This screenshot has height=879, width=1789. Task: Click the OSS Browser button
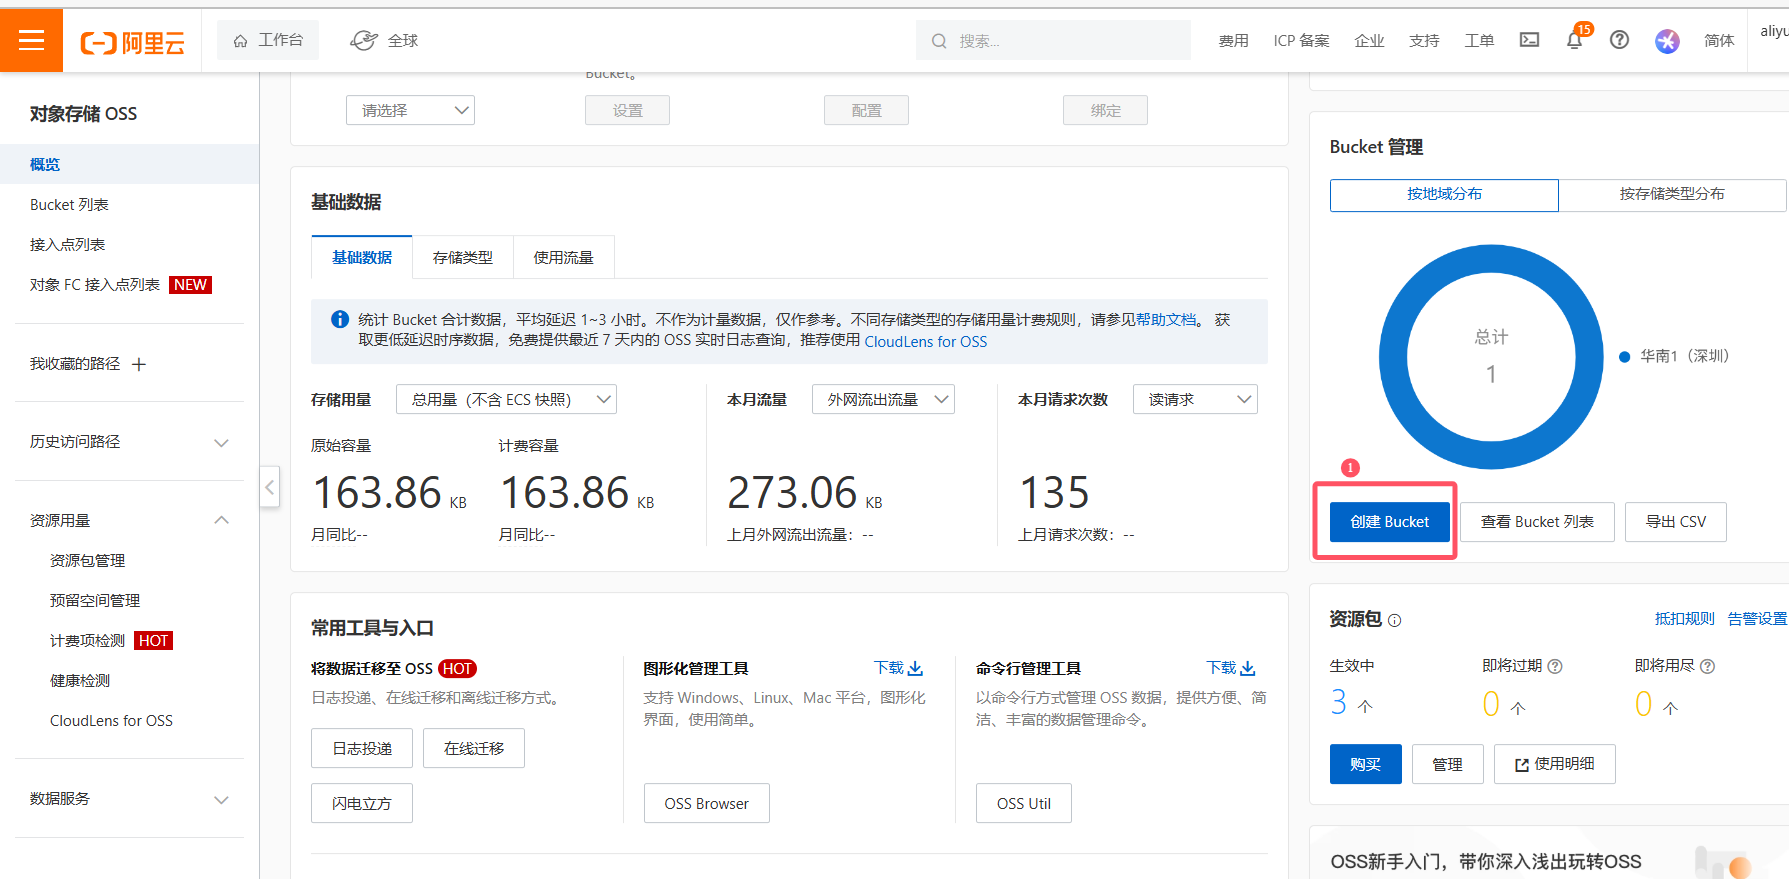click(706, 803)
